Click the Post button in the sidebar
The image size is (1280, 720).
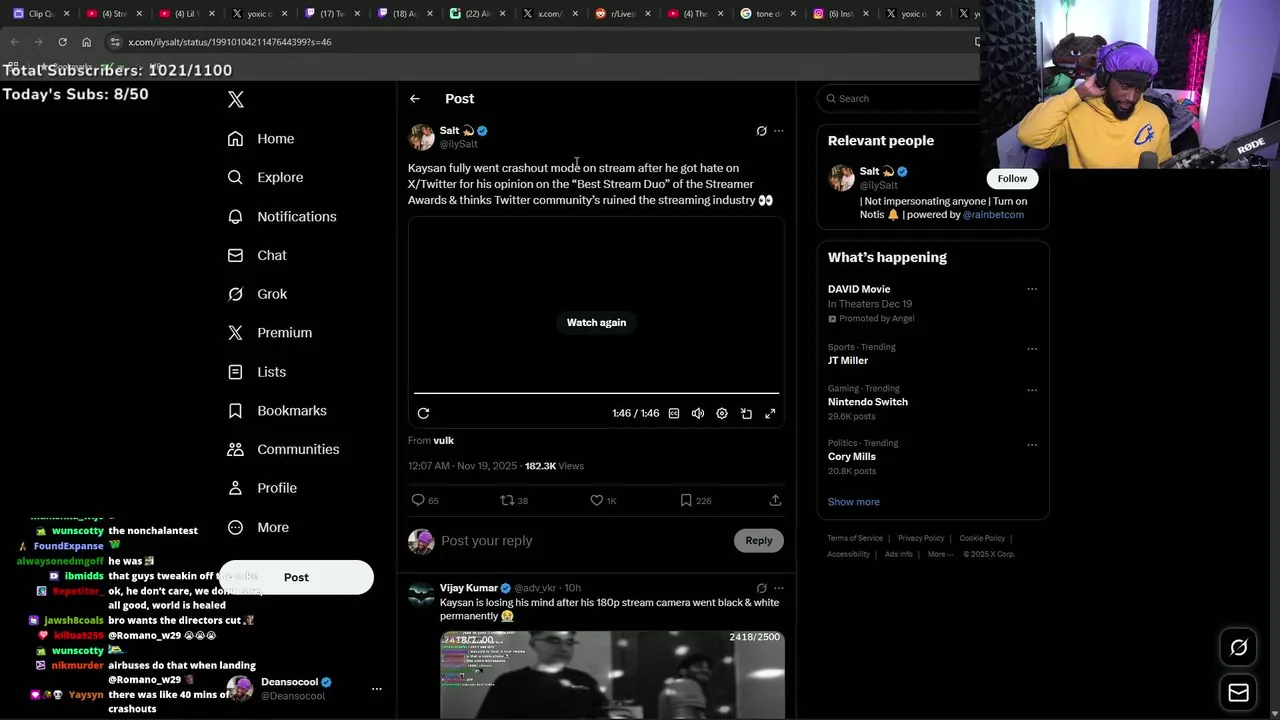pyautogui.click(x=296, y=577)
